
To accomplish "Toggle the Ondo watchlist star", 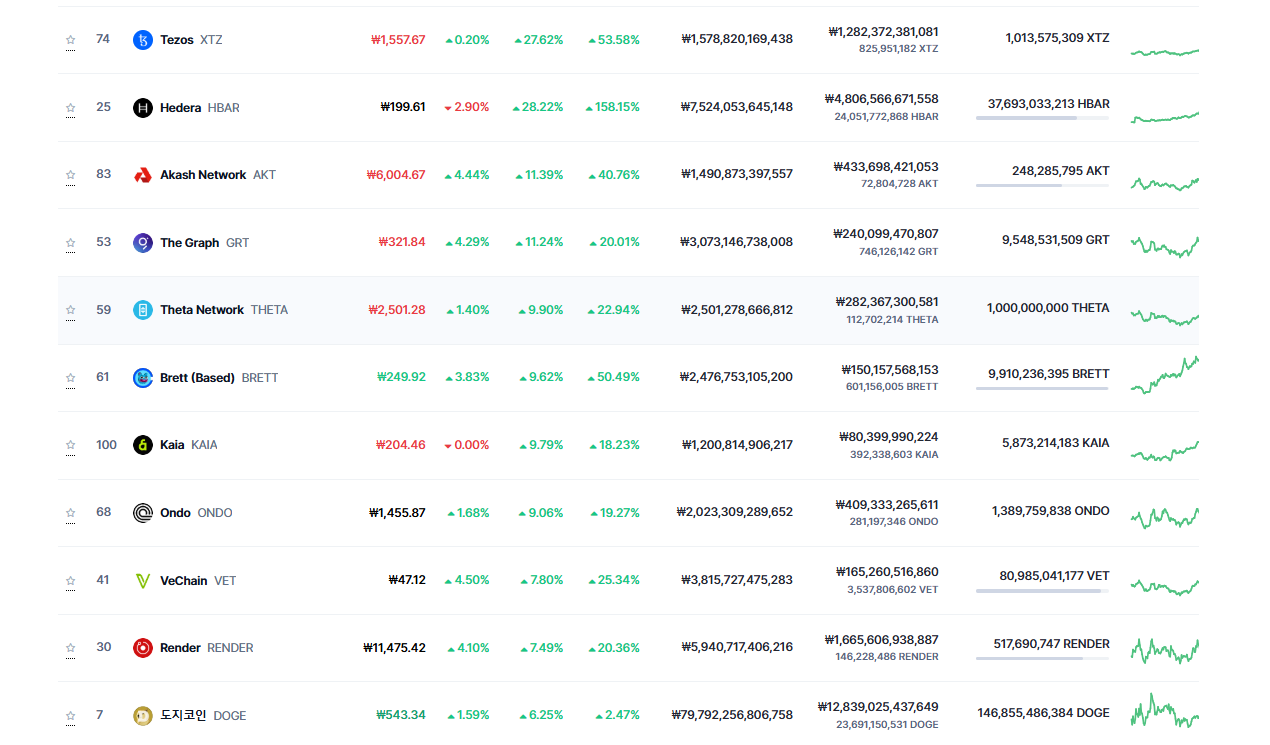I will [x=71, y=513].
